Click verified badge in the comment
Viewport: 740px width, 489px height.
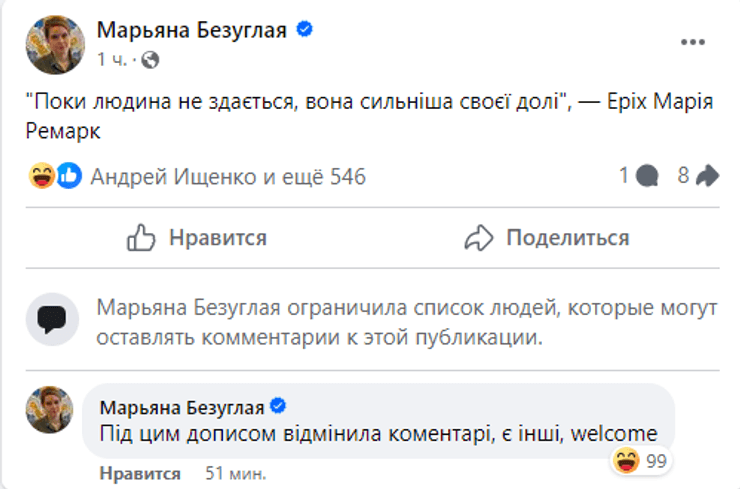tap(279, 407)
